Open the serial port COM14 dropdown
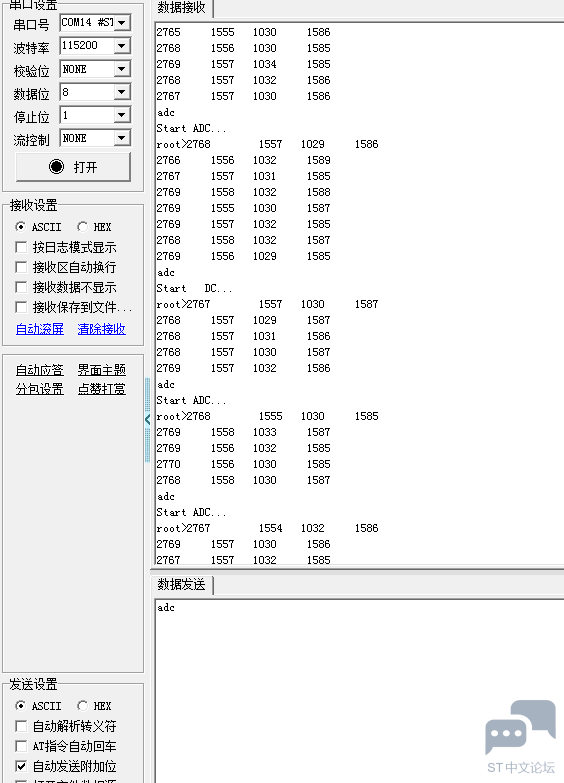The width and height of the screenshot is (564, 783). (122, 22)
